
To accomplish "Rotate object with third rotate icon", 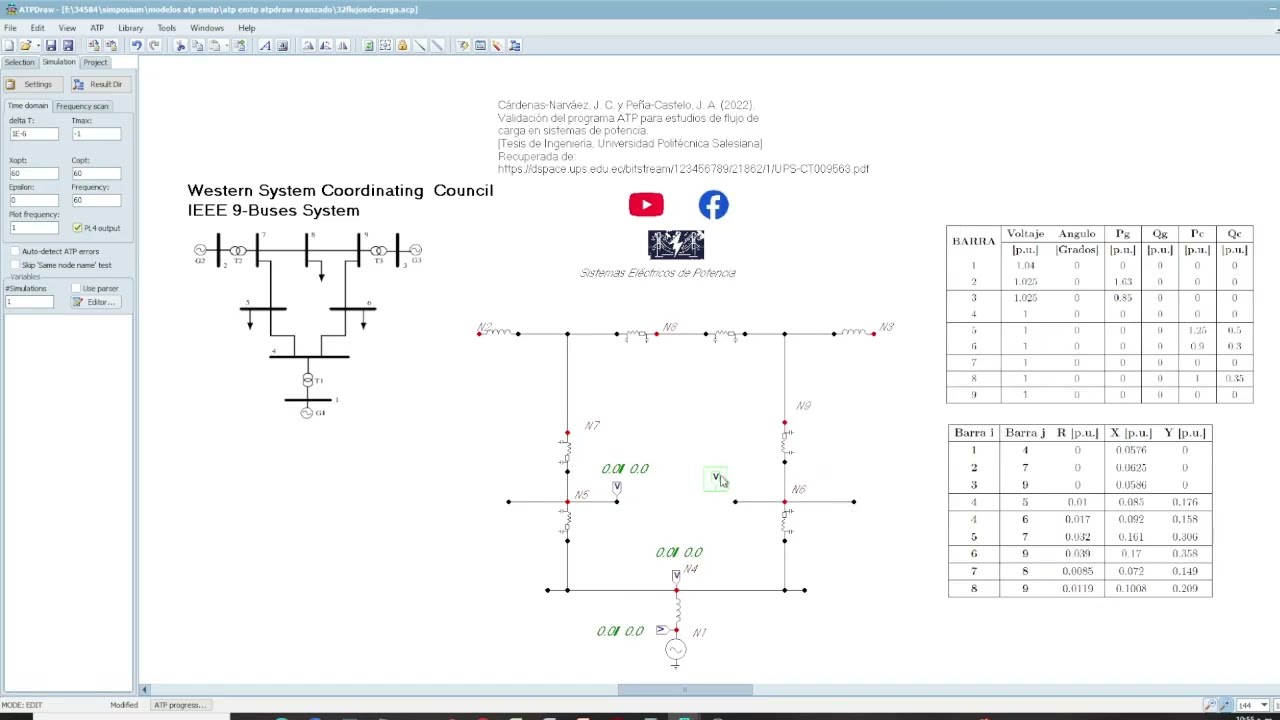I will point(343,45).
